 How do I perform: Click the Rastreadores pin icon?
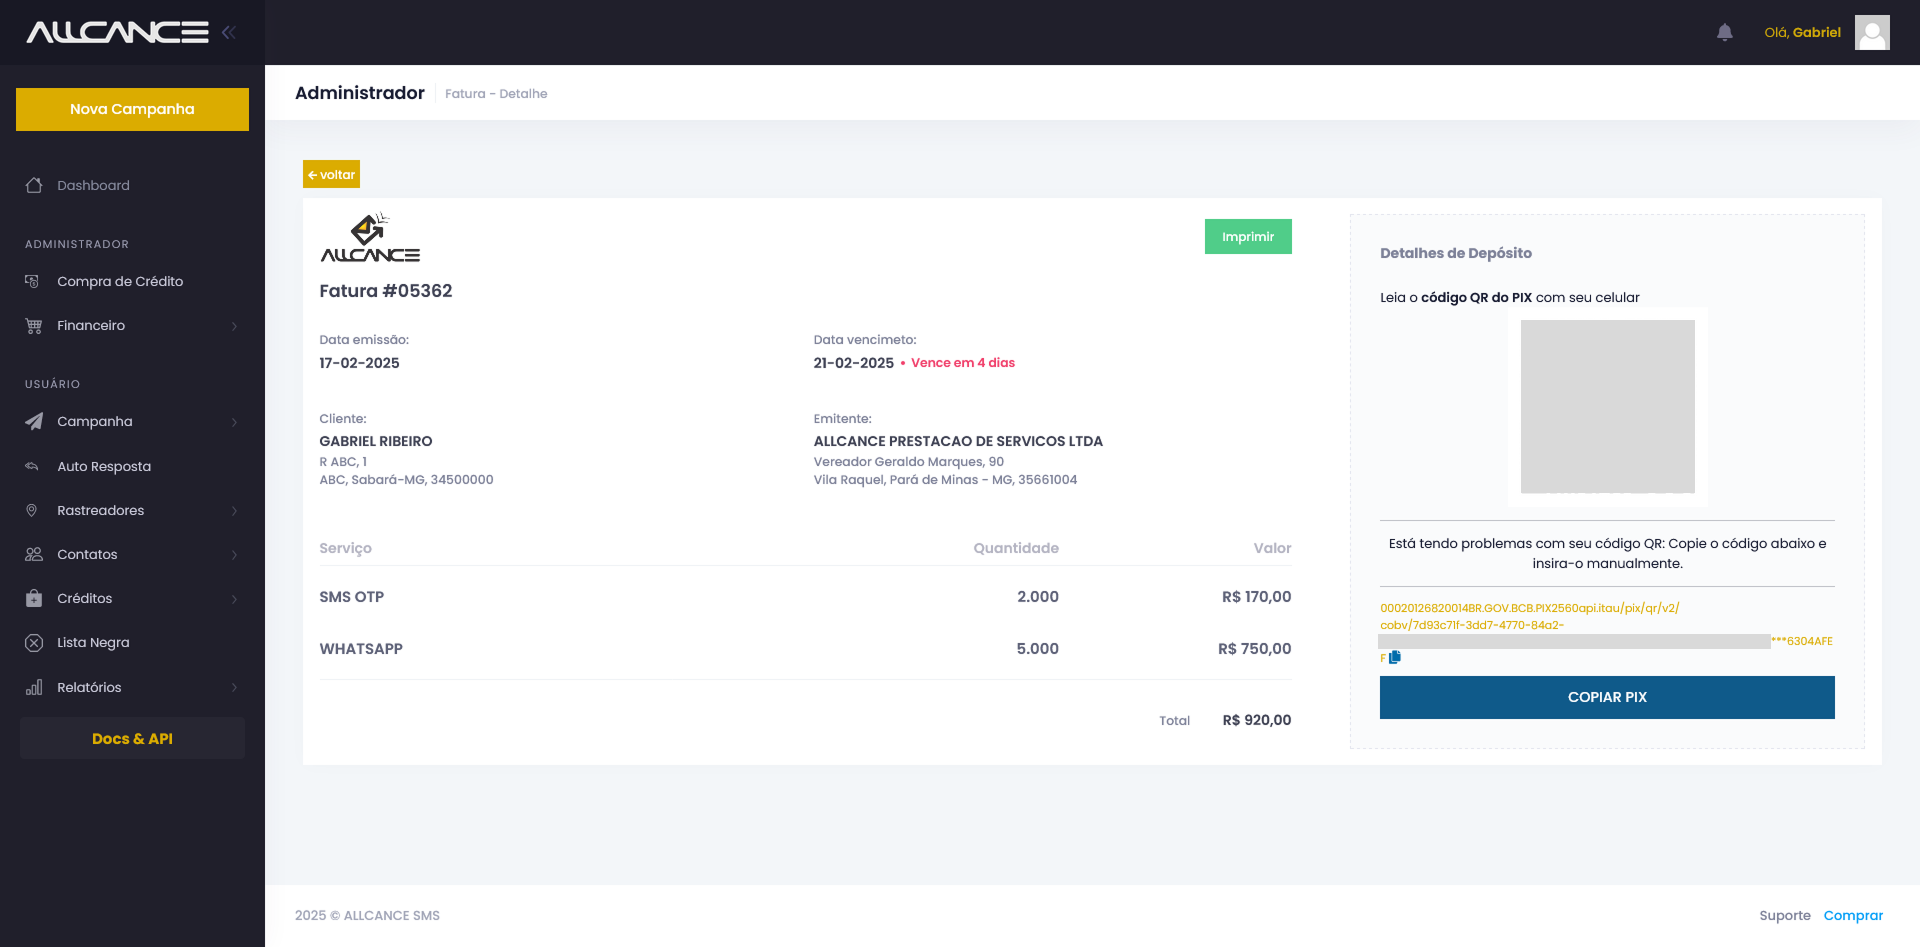(32, 510)
